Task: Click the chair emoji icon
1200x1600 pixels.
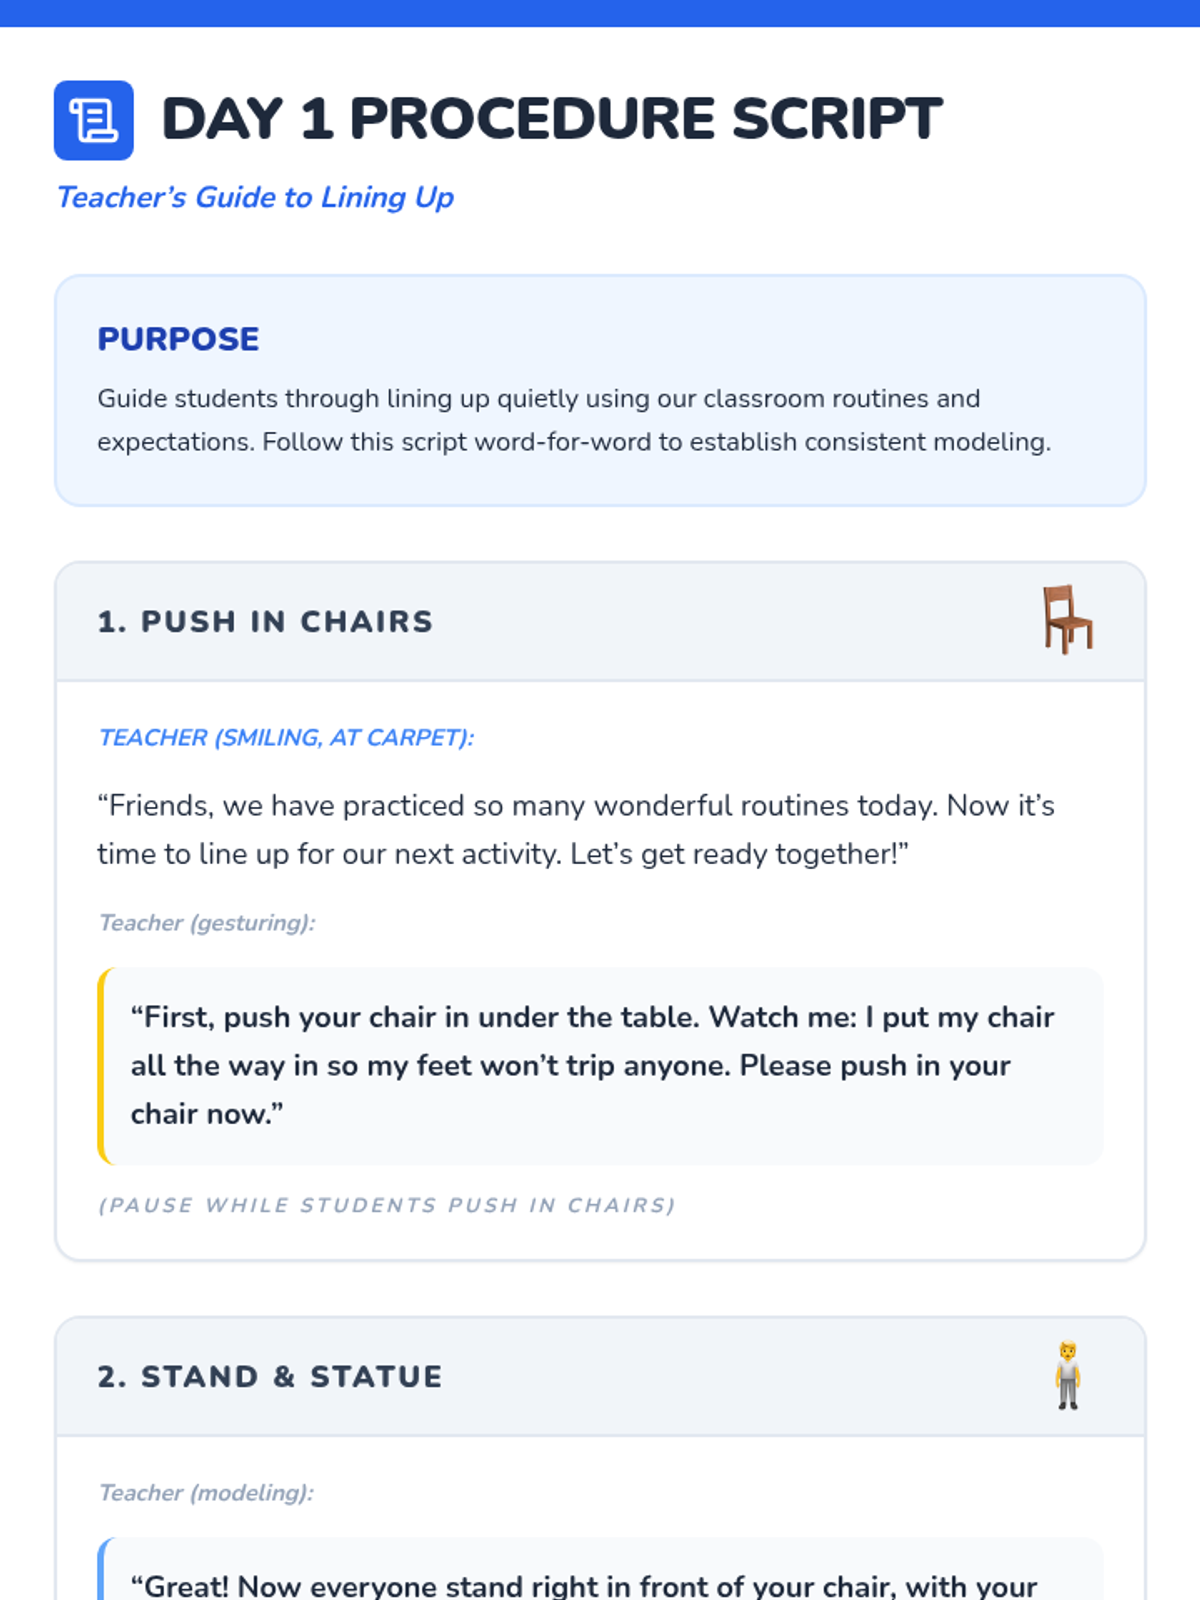Action: tap(1067, 620)
